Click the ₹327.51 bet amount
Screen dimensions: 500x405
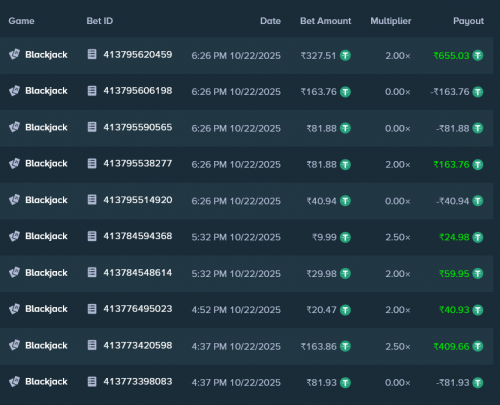(x=318, y=55)
